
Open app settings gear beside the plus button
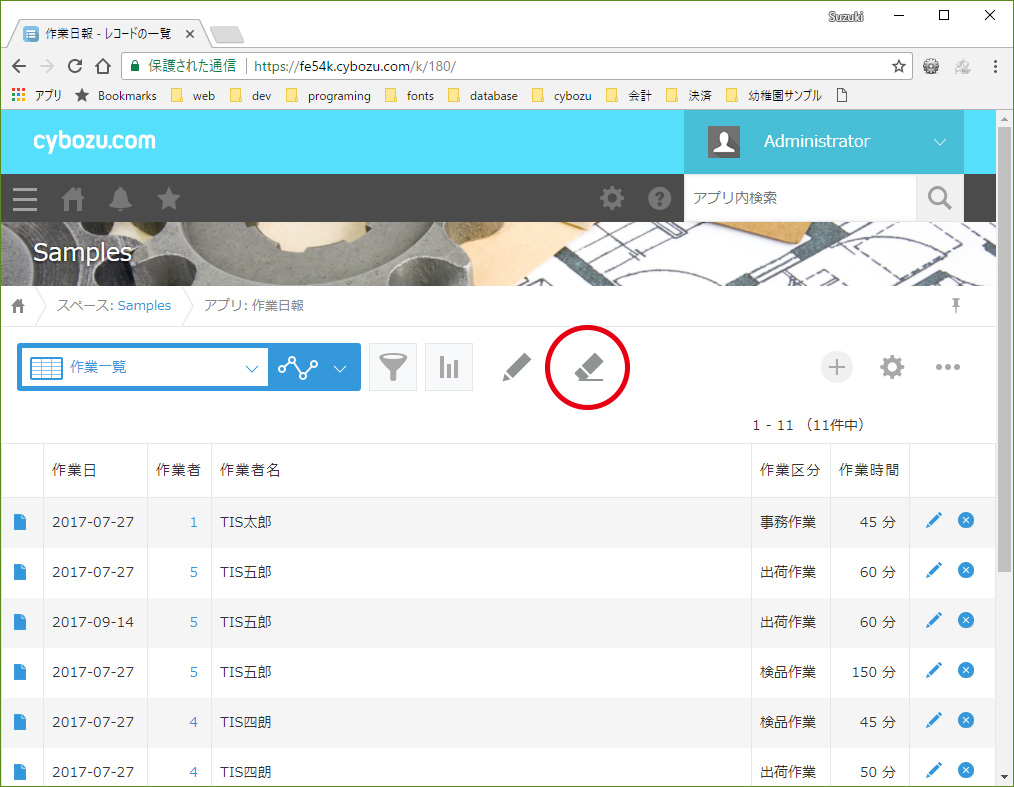[892, 367]
